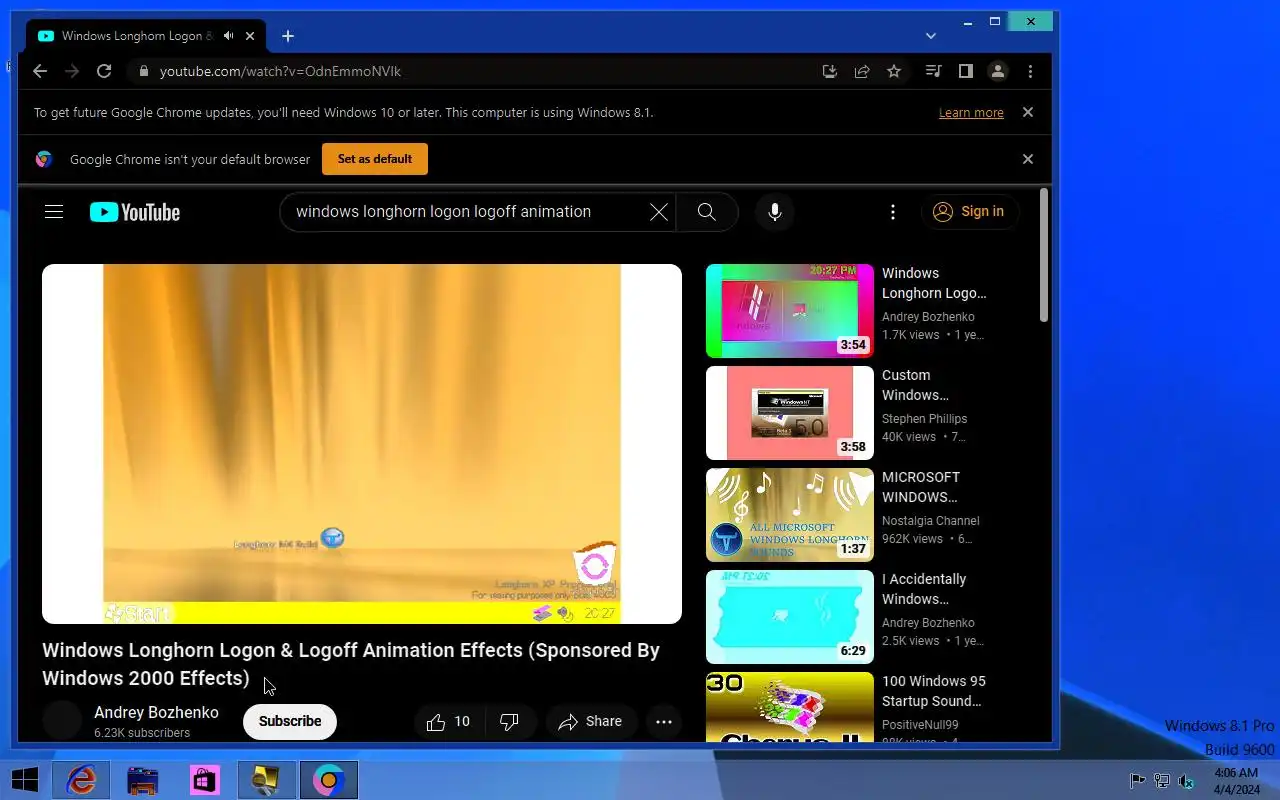Image resolution: width=1280 pixels, height=800 pixels.
Task: Open the Learn more link
Action: 971,113
